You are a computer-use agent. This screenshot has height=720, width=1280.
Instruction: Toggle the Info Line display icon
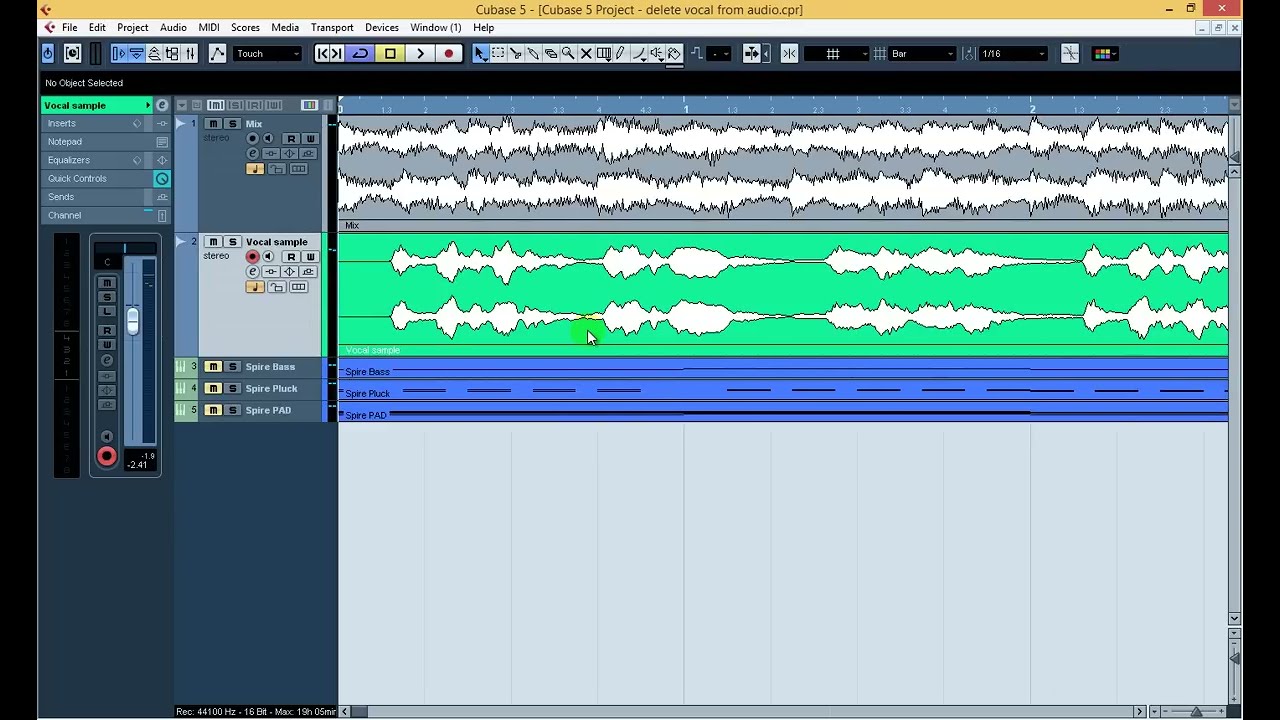pyautogui.click(x=137, y=53)
